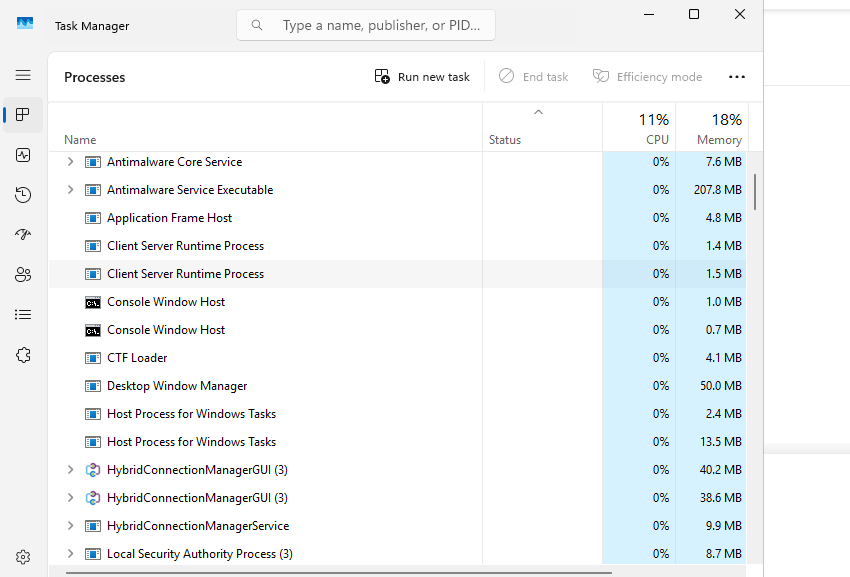The image size is (850, 577).
Task: Click the 50.0 MB memory value
Action: [x=720, y=386]
